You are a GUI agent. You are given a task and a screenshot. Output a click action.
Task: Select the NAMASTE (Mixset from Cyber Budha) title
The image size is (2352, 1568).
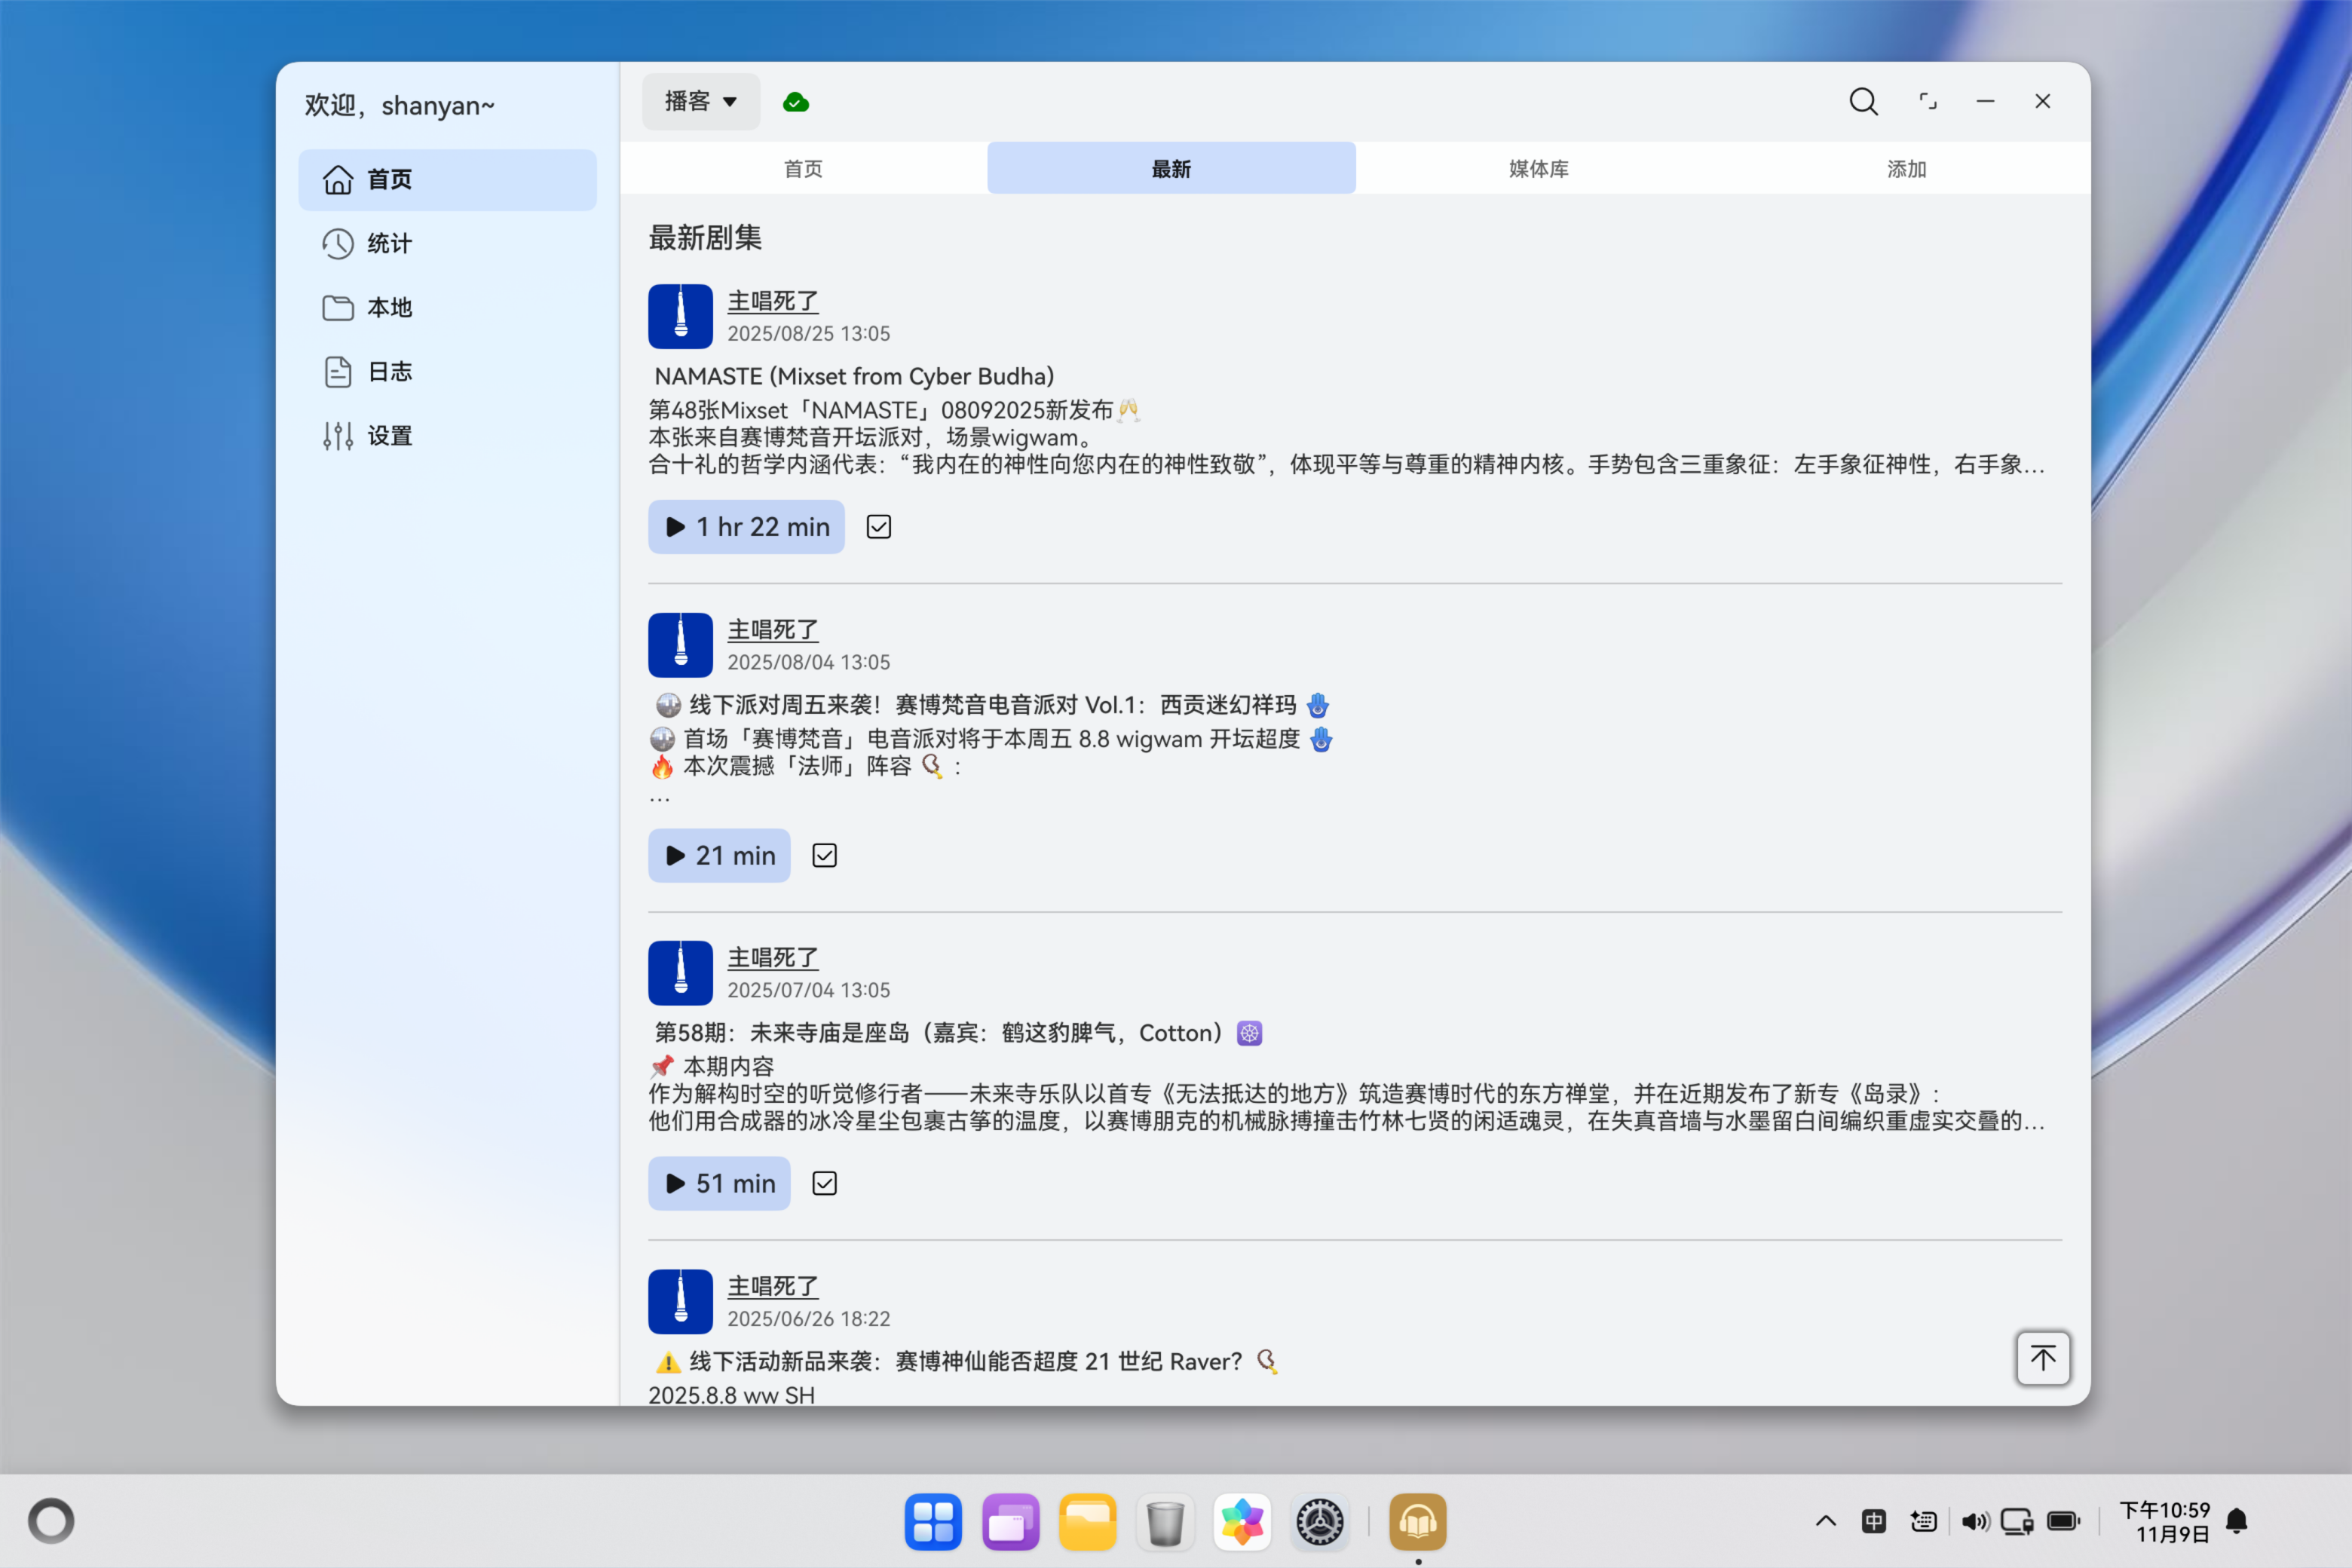point(854,377)
